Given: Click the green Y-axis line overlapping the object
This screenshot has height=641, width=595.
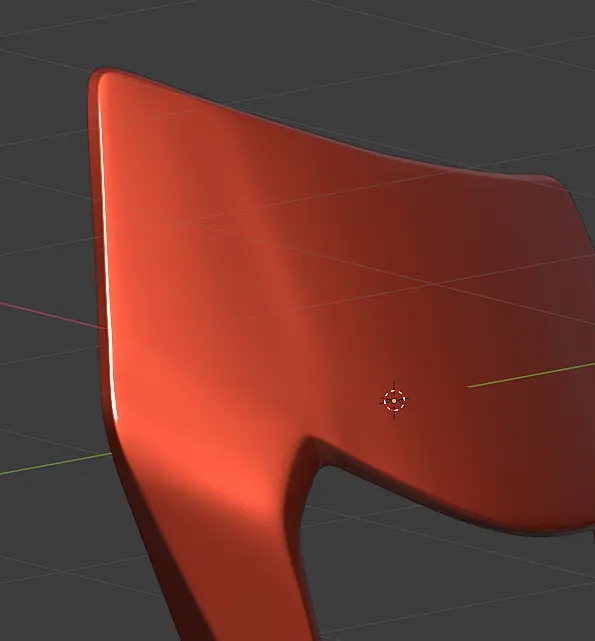Looking at the screenshot, I should click(531, 374).
